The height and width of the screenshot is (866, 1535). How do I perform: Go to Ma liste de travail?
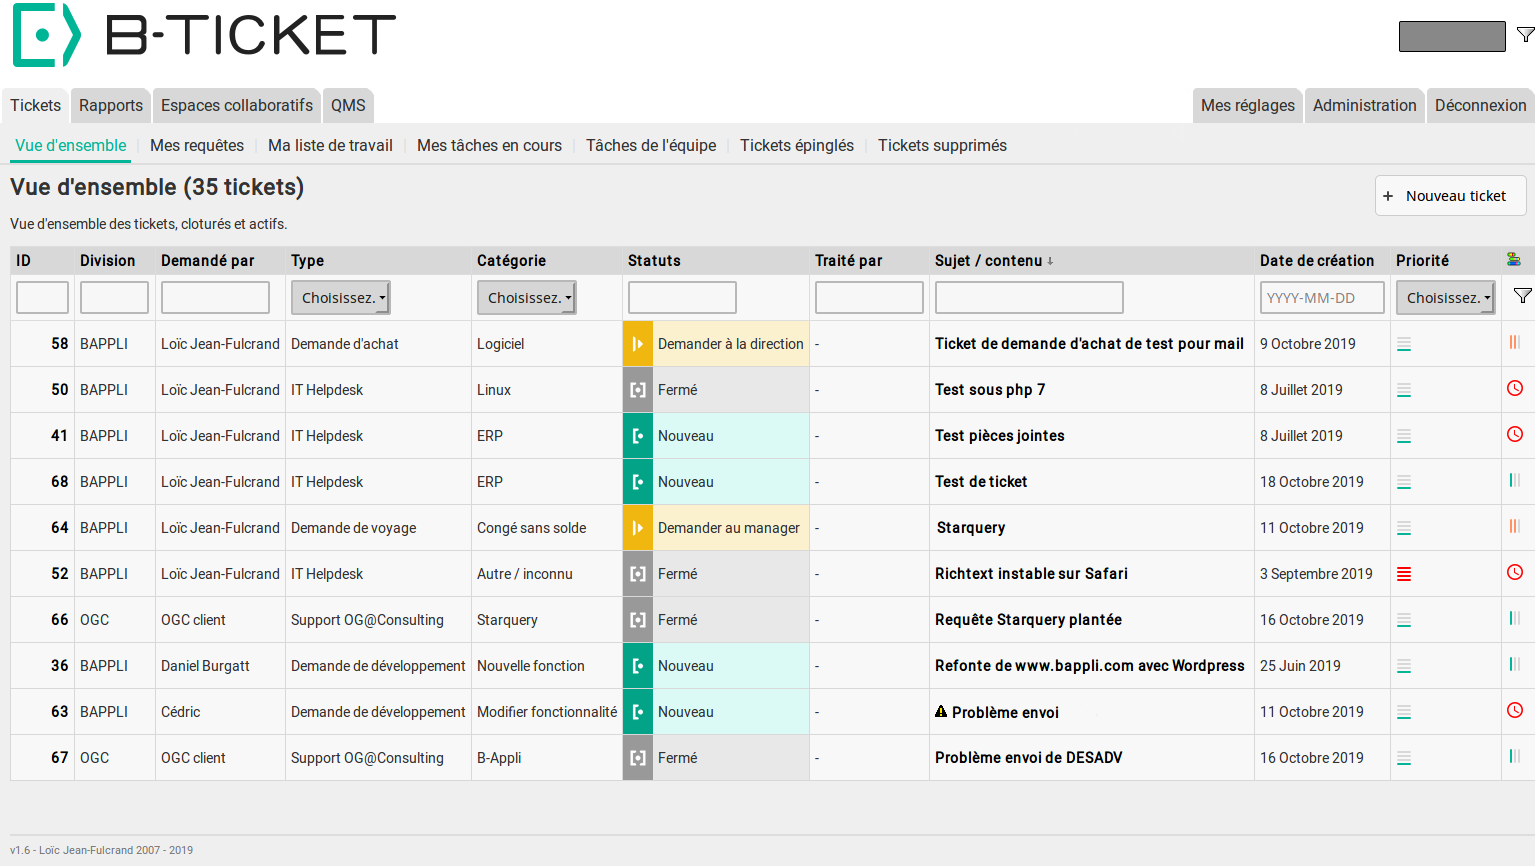tap(330, 145)
